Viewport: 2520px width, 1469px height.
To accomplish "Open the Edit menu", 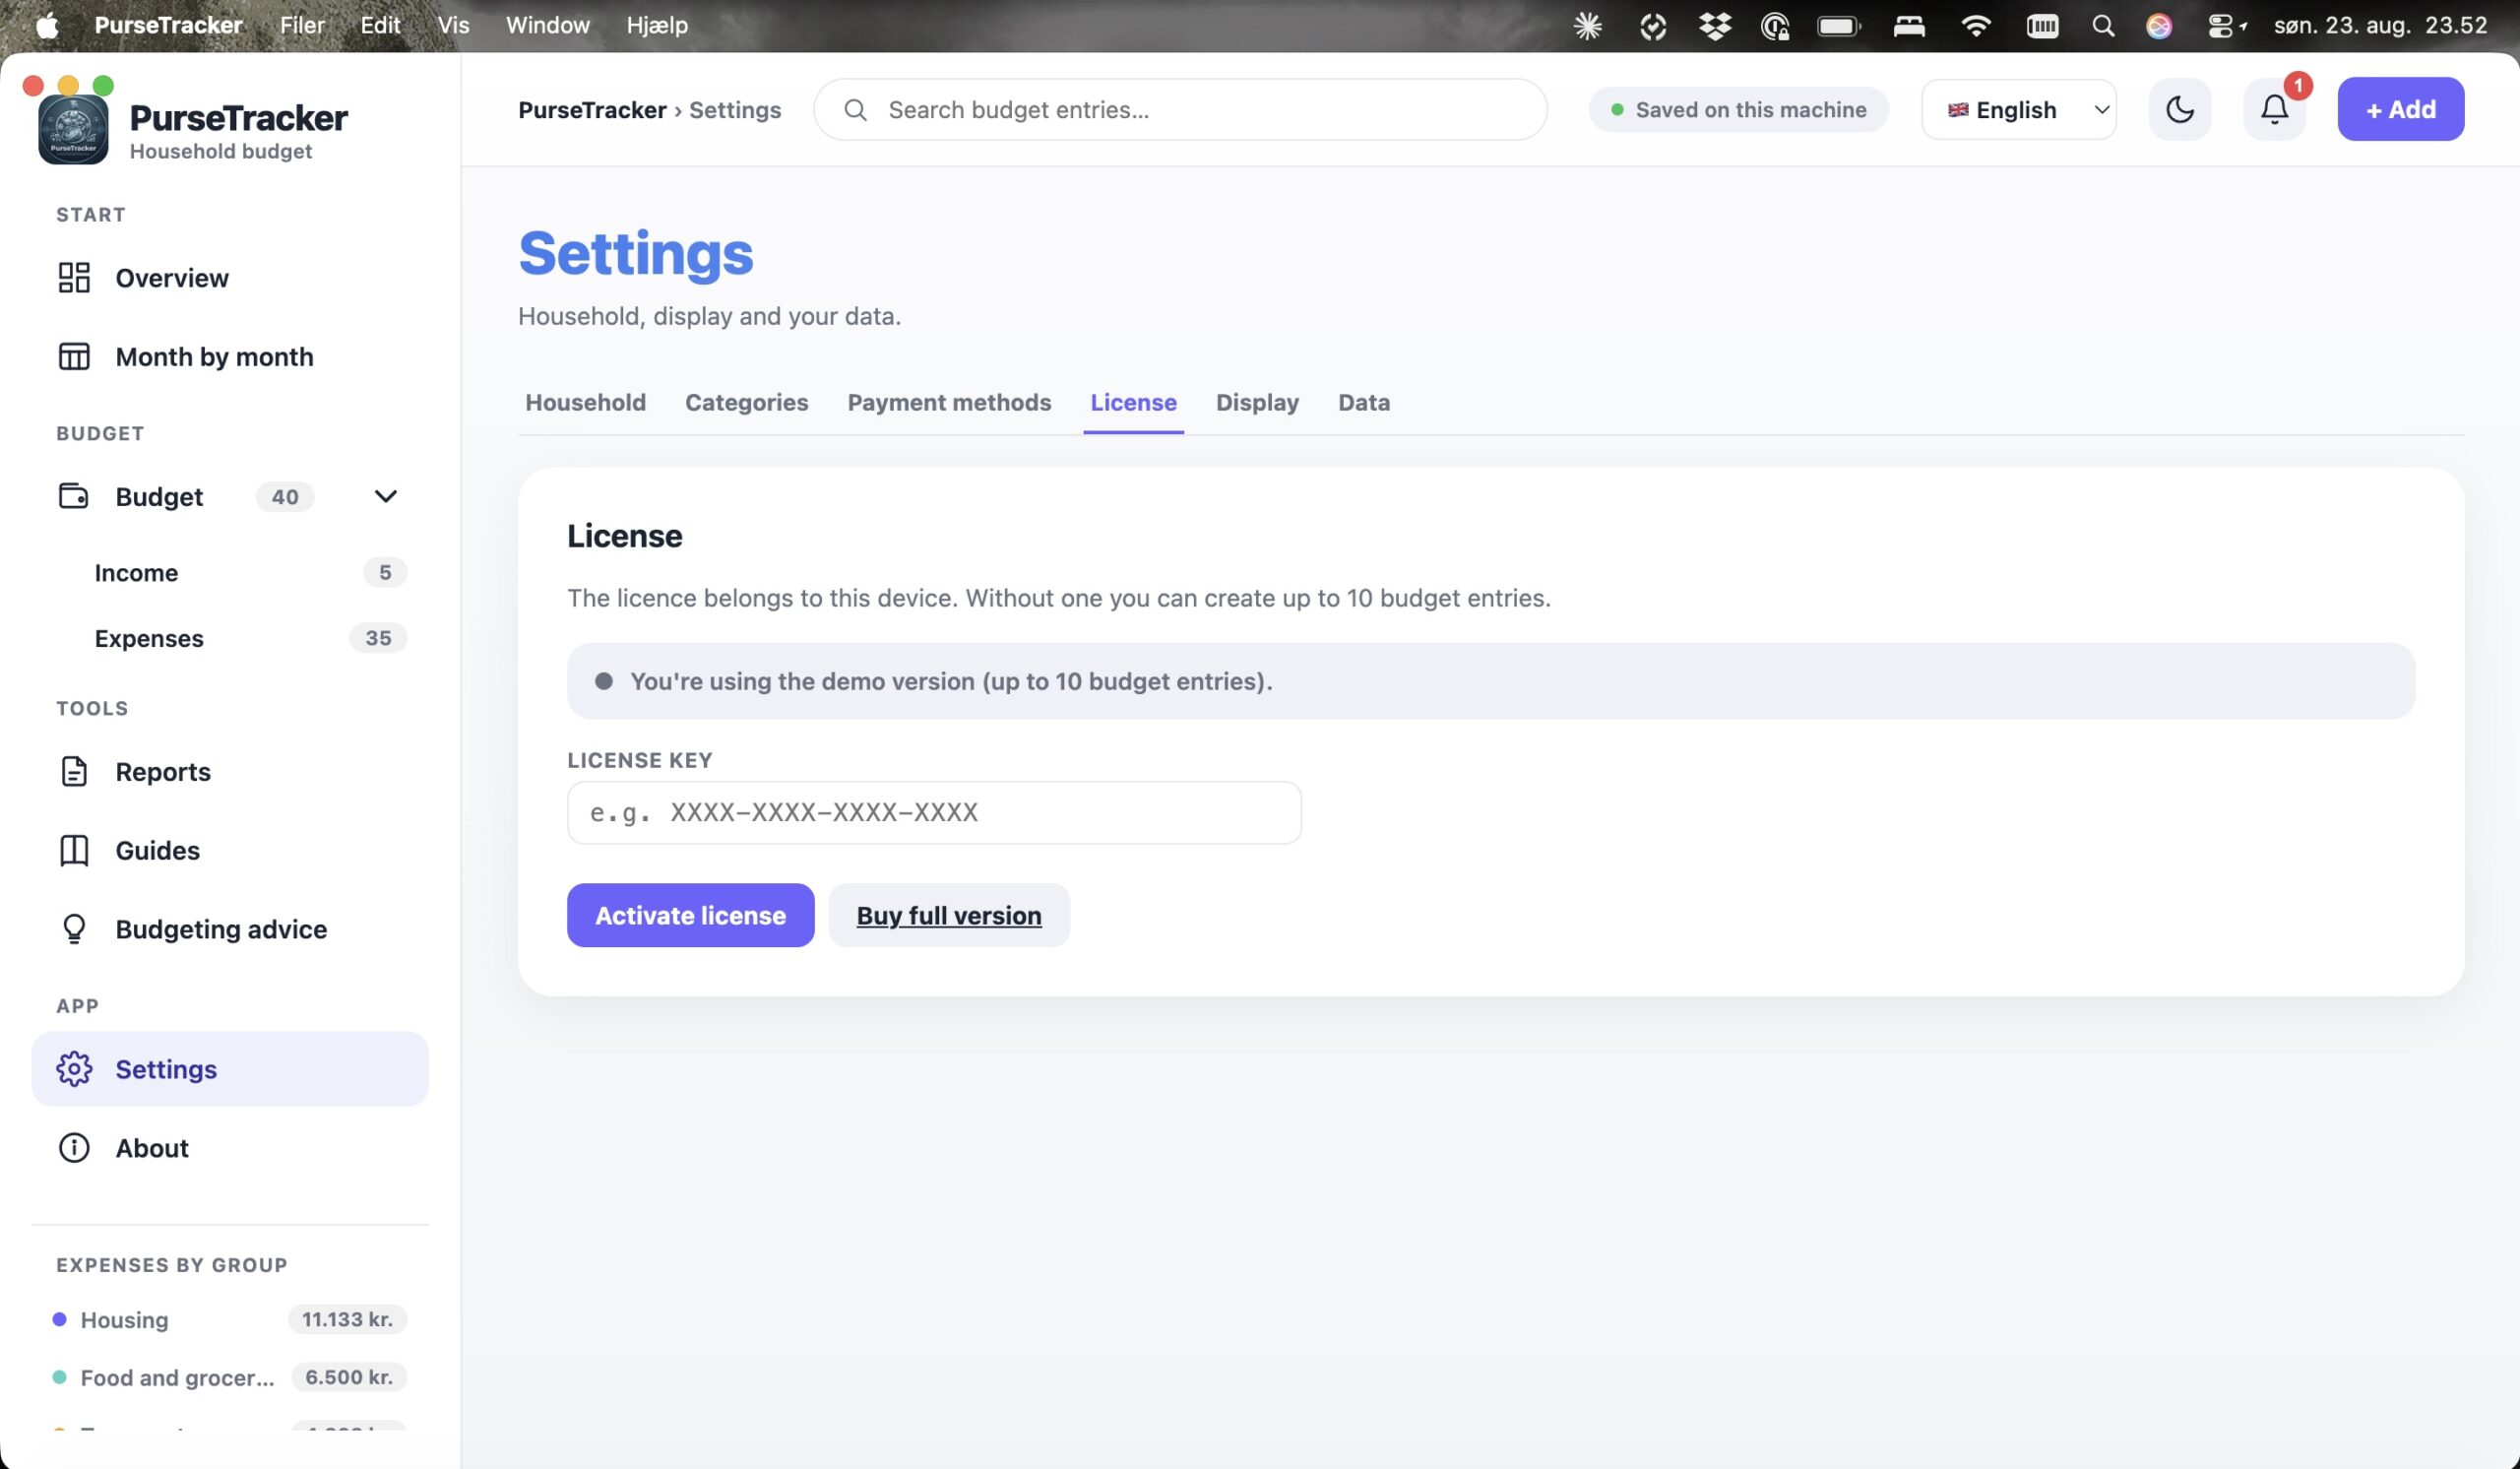I will pos(380,25).
